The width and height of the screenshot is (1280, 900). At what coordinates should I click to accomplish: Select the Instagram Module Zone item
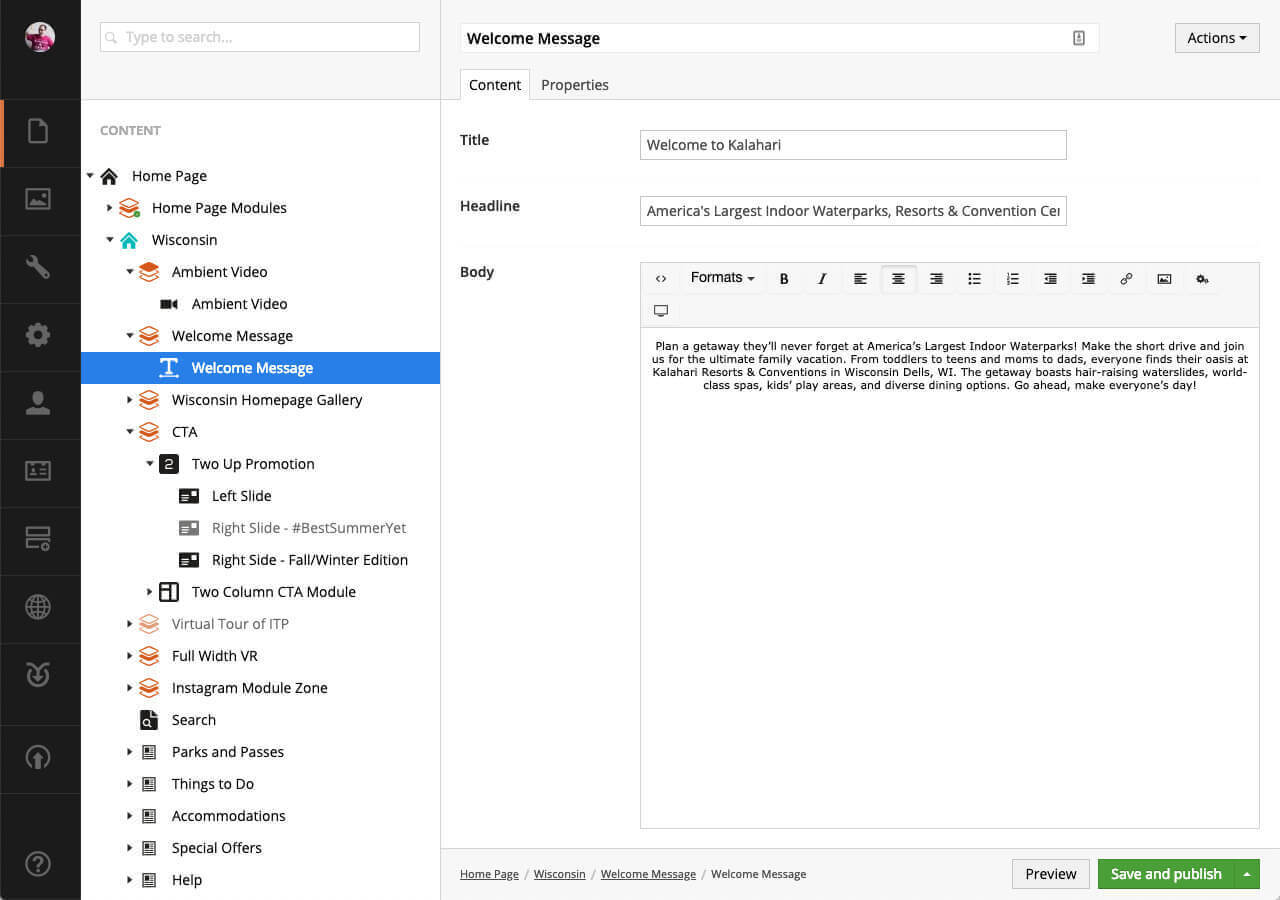[250, 688]
